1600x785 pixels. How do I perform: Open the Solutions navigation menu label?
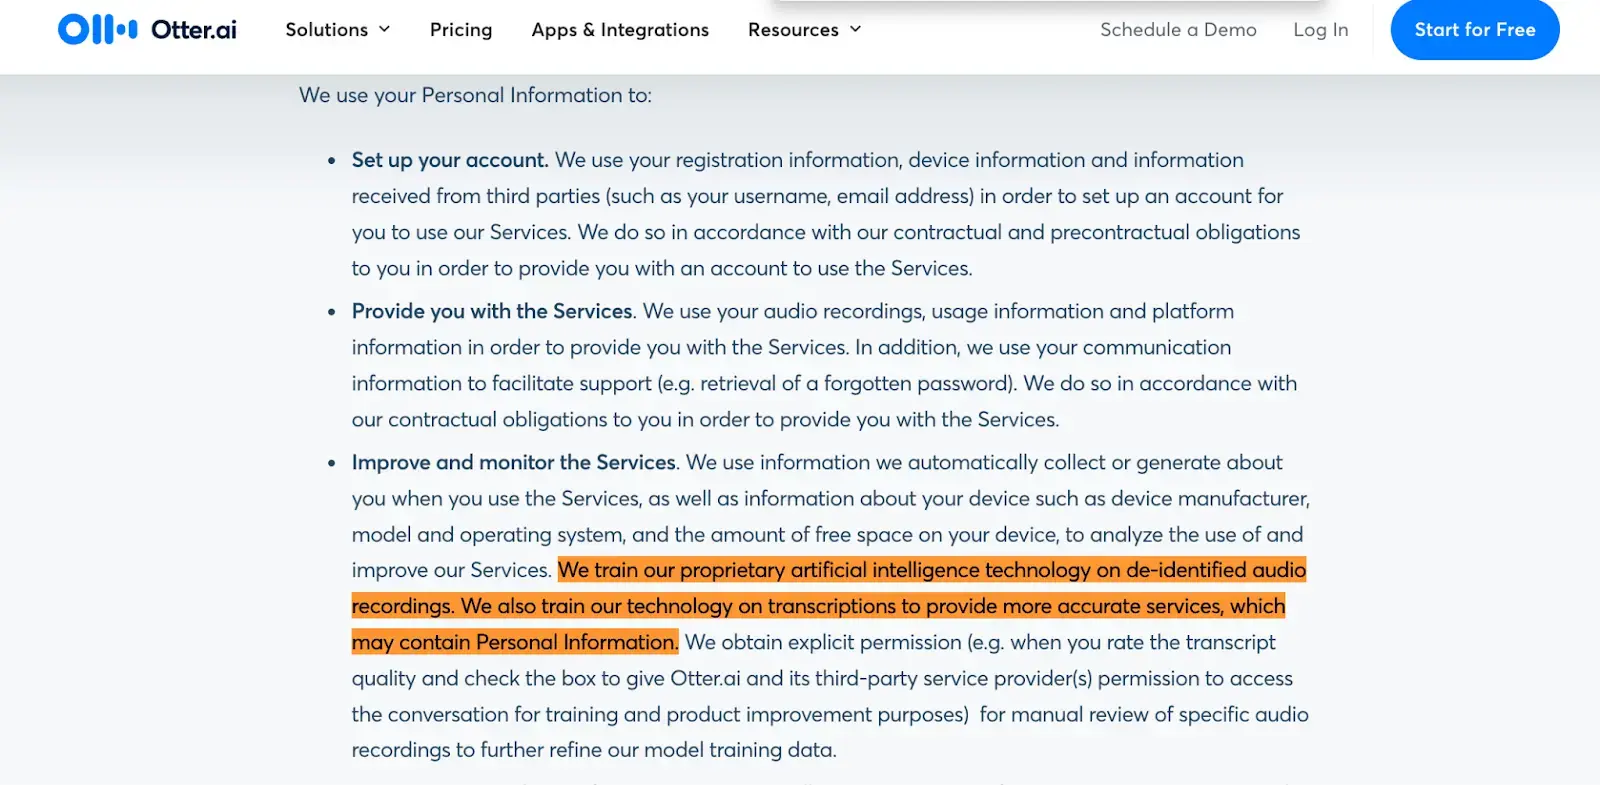(x=326, y=30)
